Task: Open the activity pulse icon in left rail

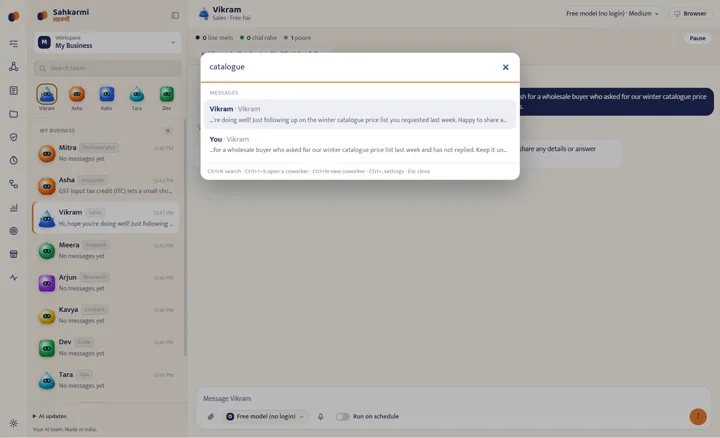Action: point(14,278)
